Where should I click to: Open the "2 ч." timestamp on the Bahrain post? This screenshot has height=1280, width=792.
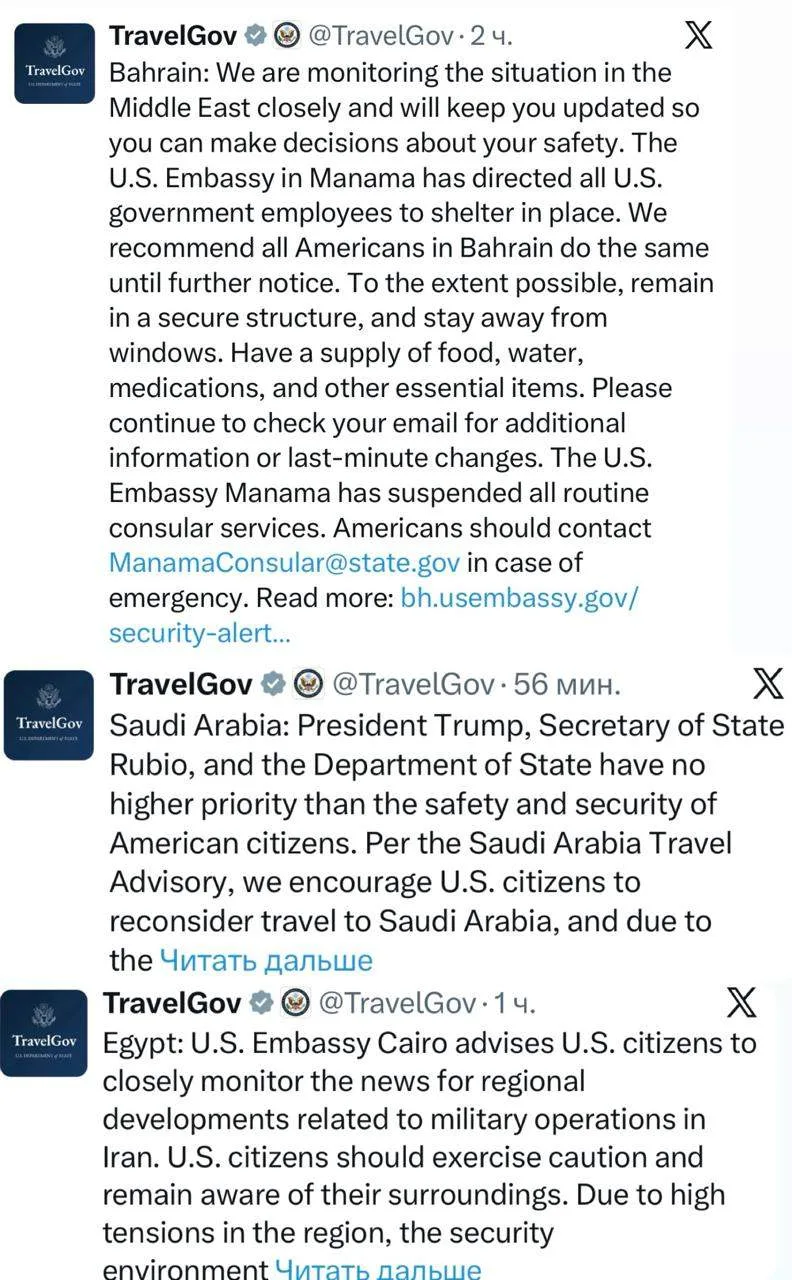tap(491, 37)
